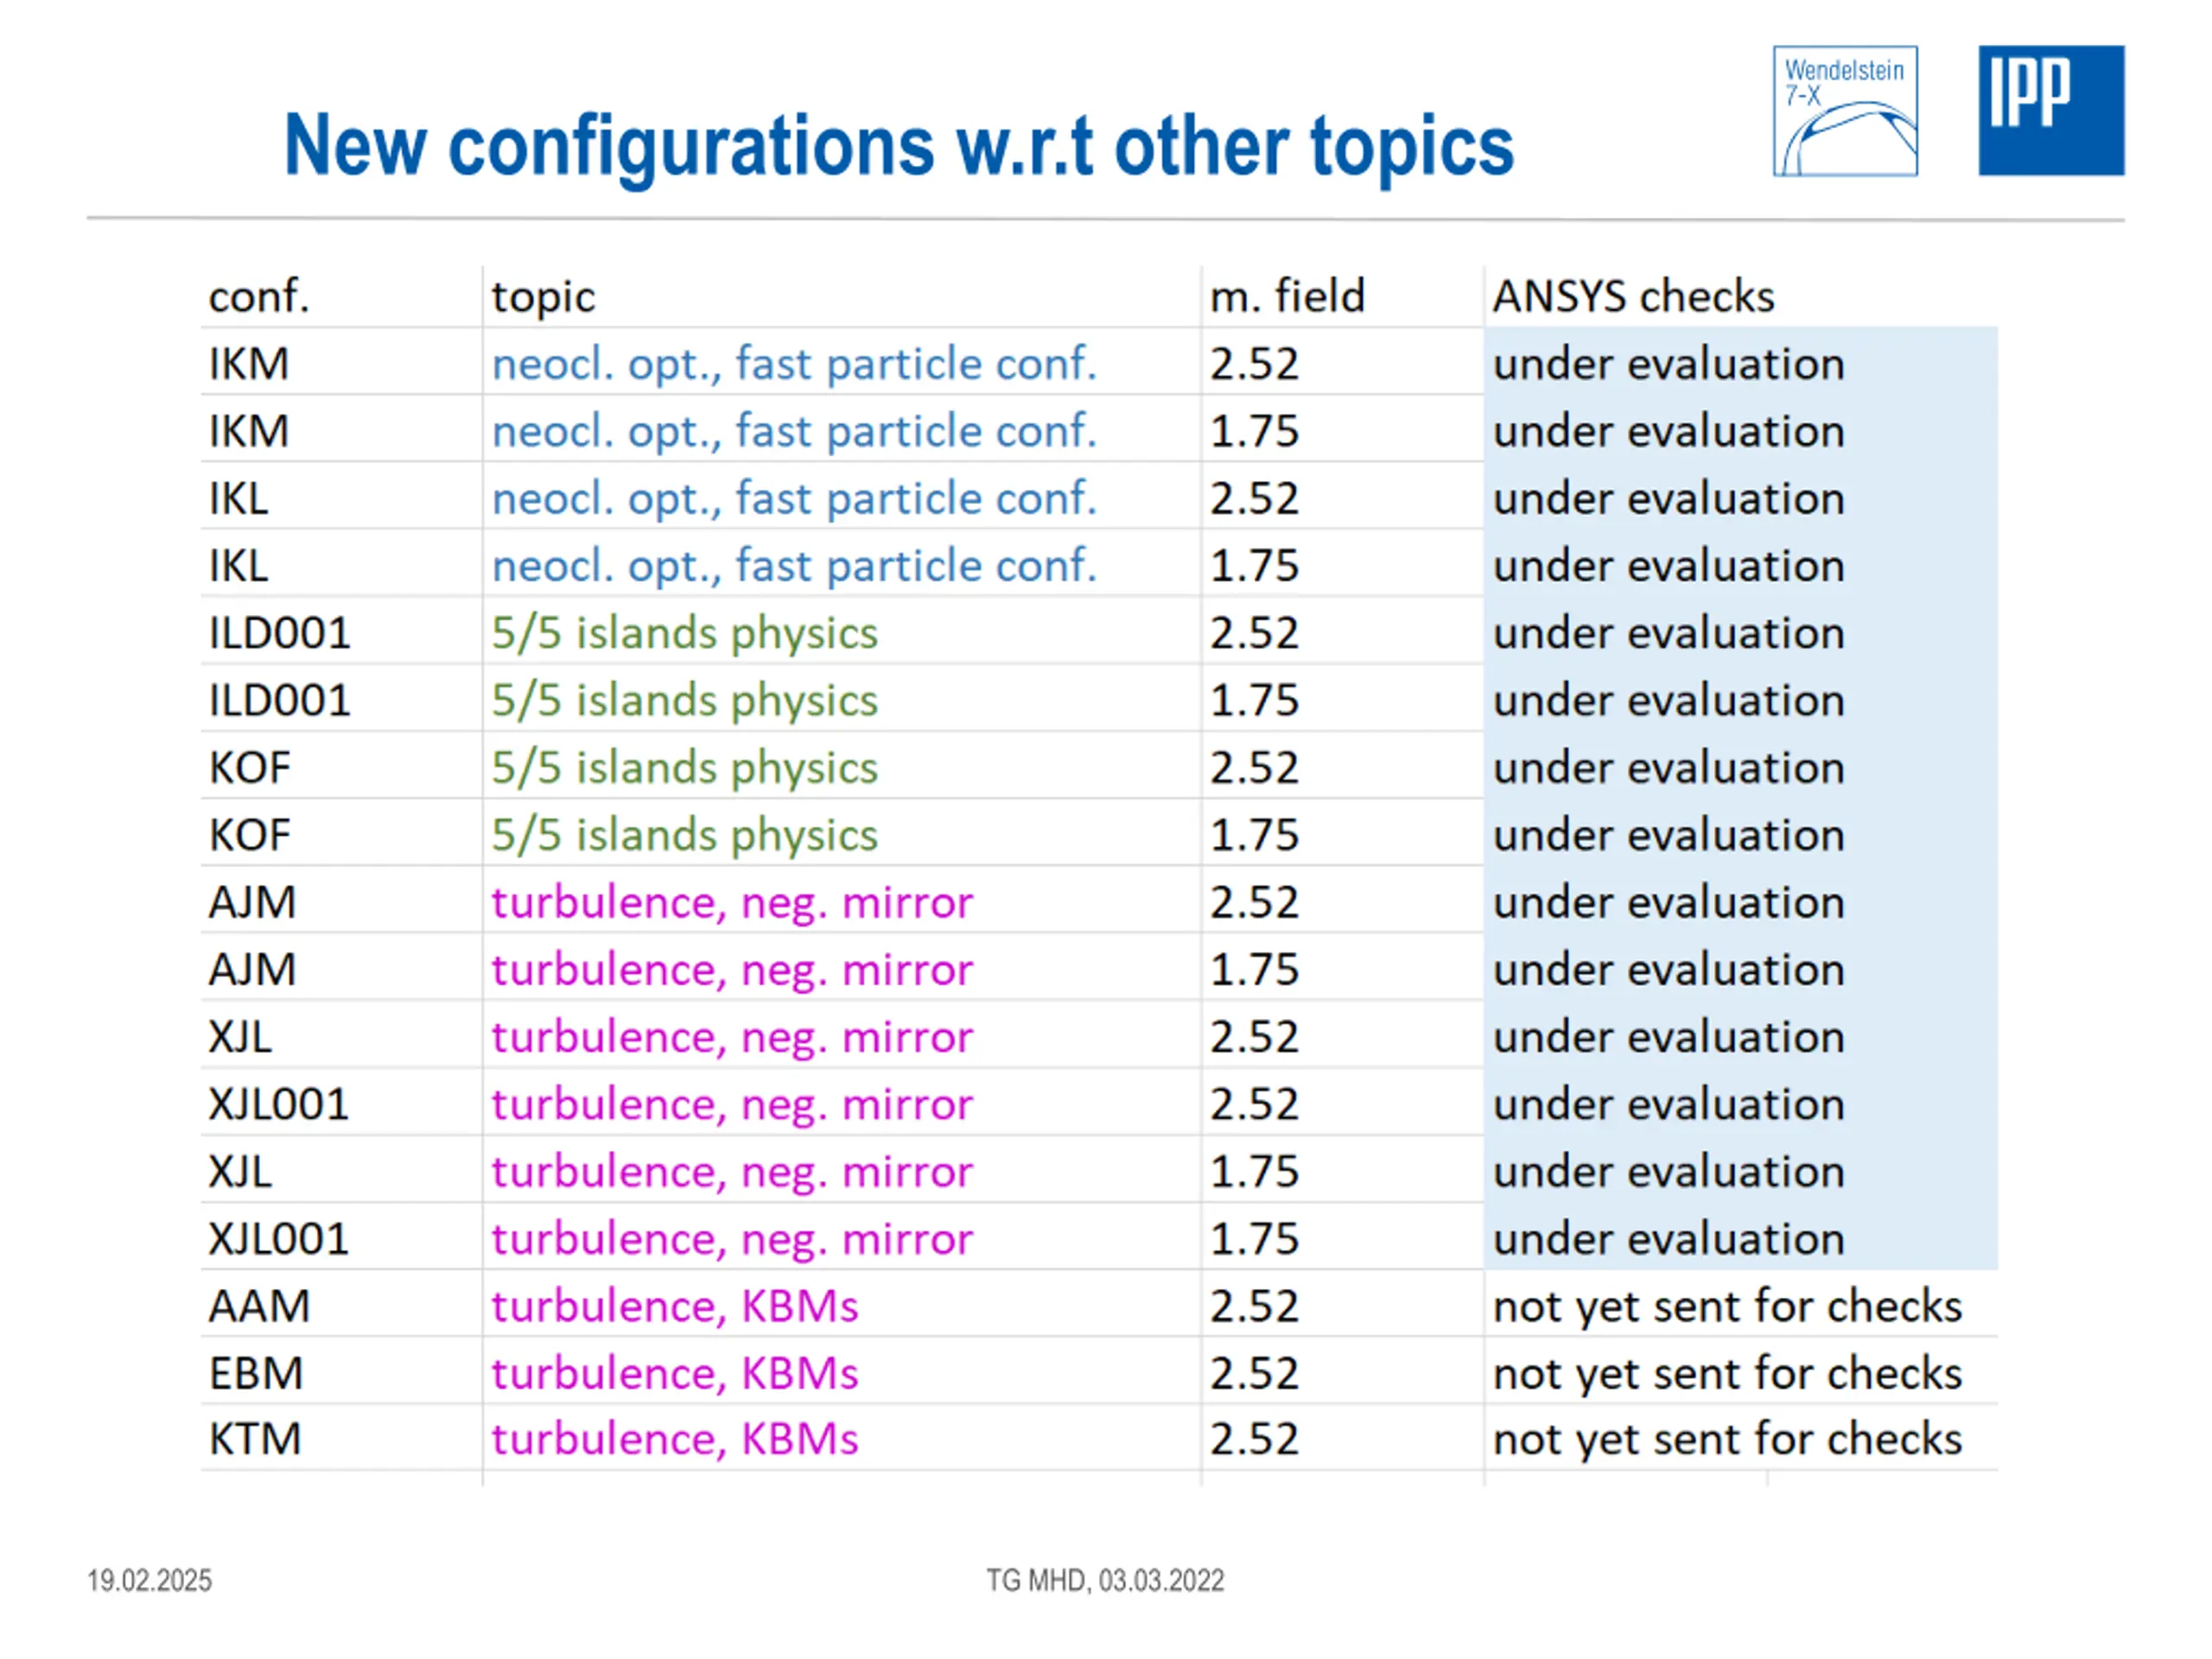Click 'not yet sent for checks' in EBM row
The height and width of the screenshot is (1659, 2212).
pyautogui.click(x=1727, y=1373)
